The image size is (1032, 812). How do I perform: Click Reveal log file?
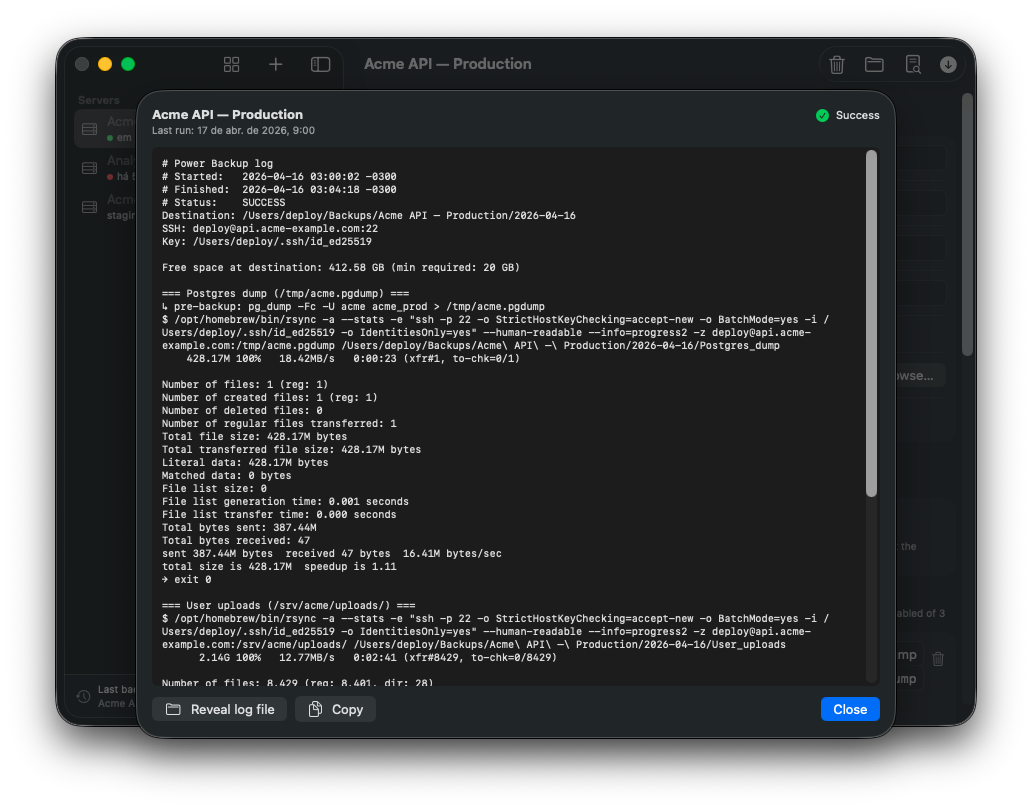pyautogui.click(x=219, y=709)
